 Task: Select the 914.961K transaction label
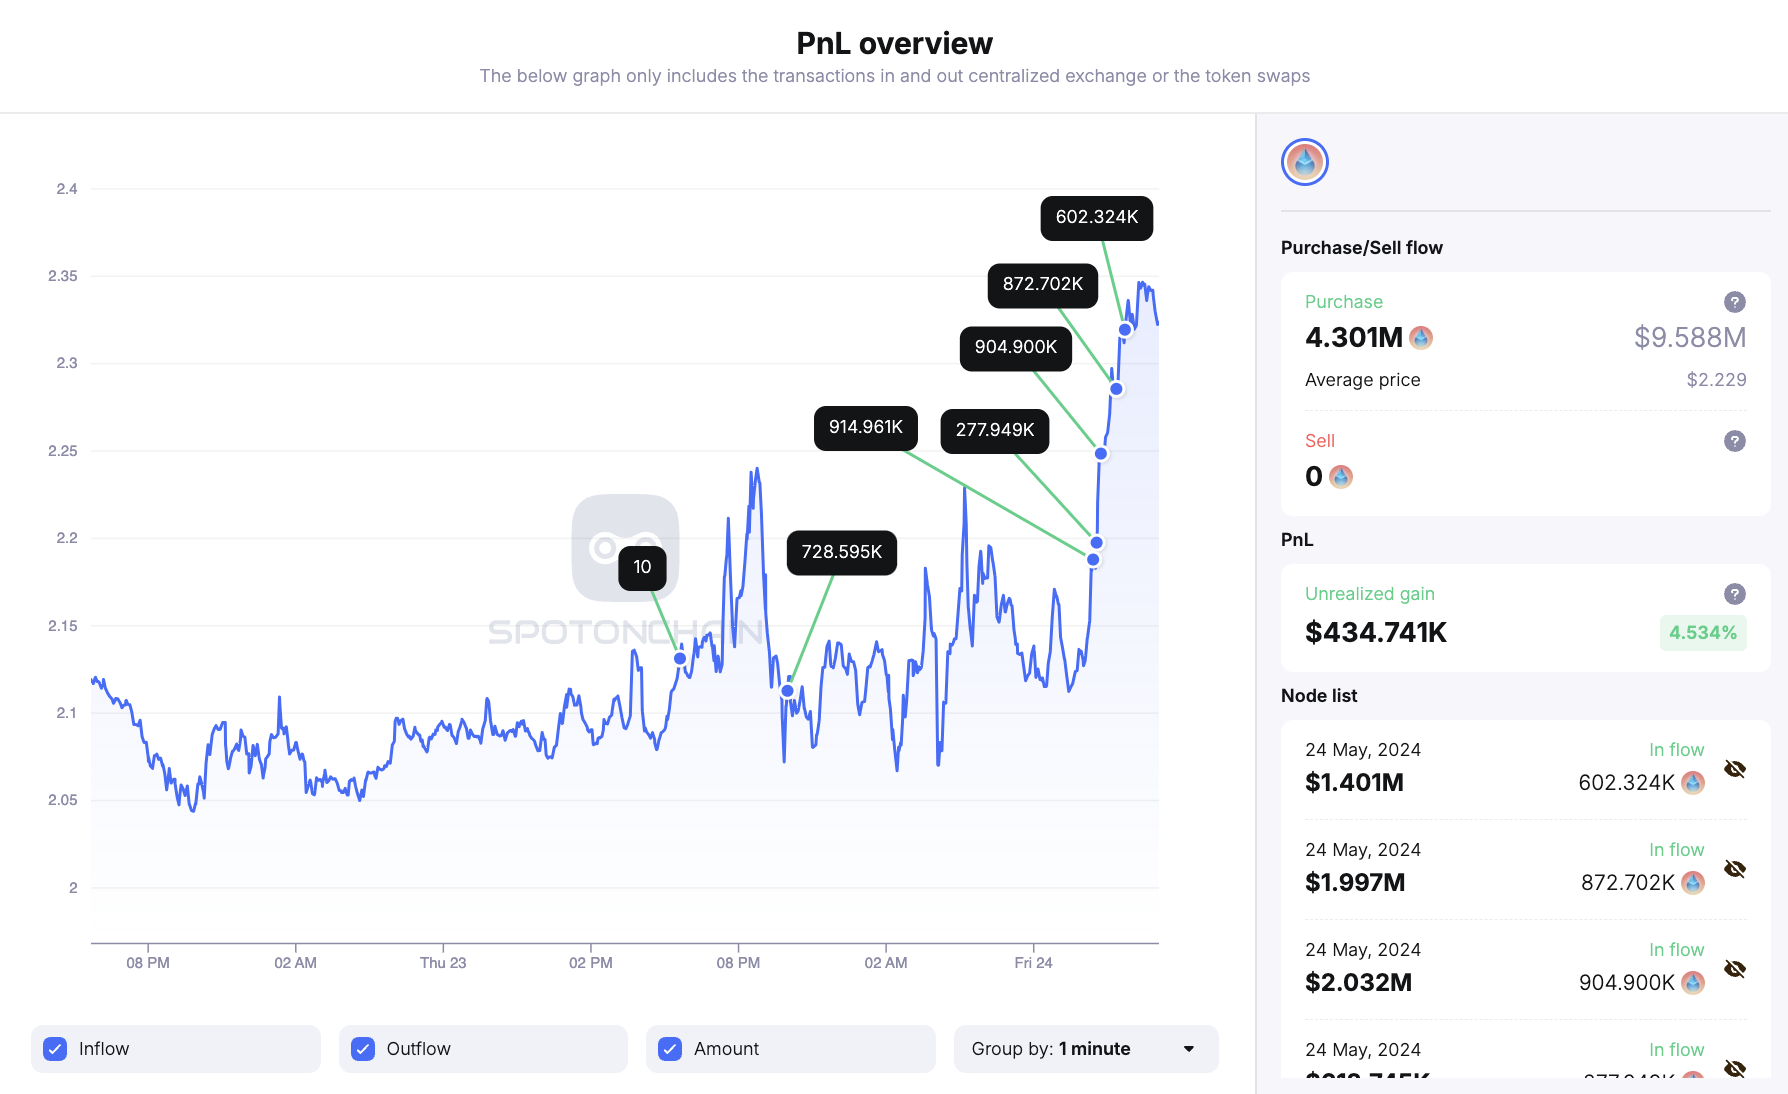[x=865, y=428]
